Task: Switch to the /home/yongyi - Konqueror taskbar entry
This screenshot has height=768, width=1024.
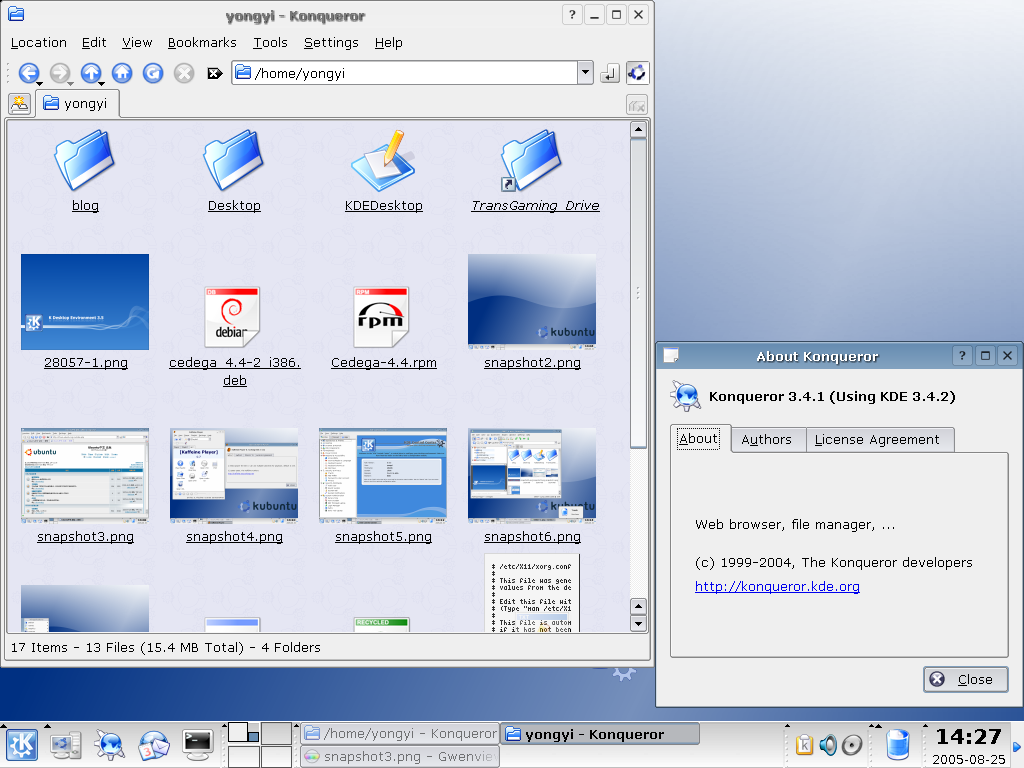Action: pos(400,733)
